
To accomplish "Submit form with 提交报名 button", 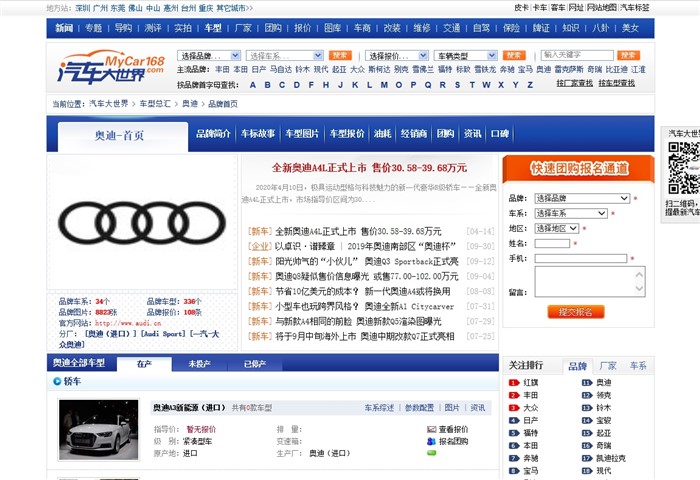I will pos(576,312).
